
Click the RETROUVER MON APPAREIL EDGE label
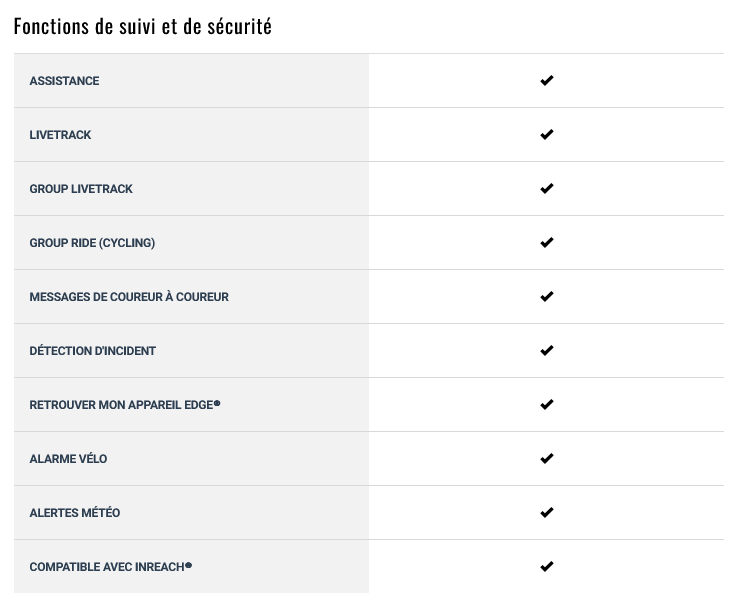(x=125, y=405)
